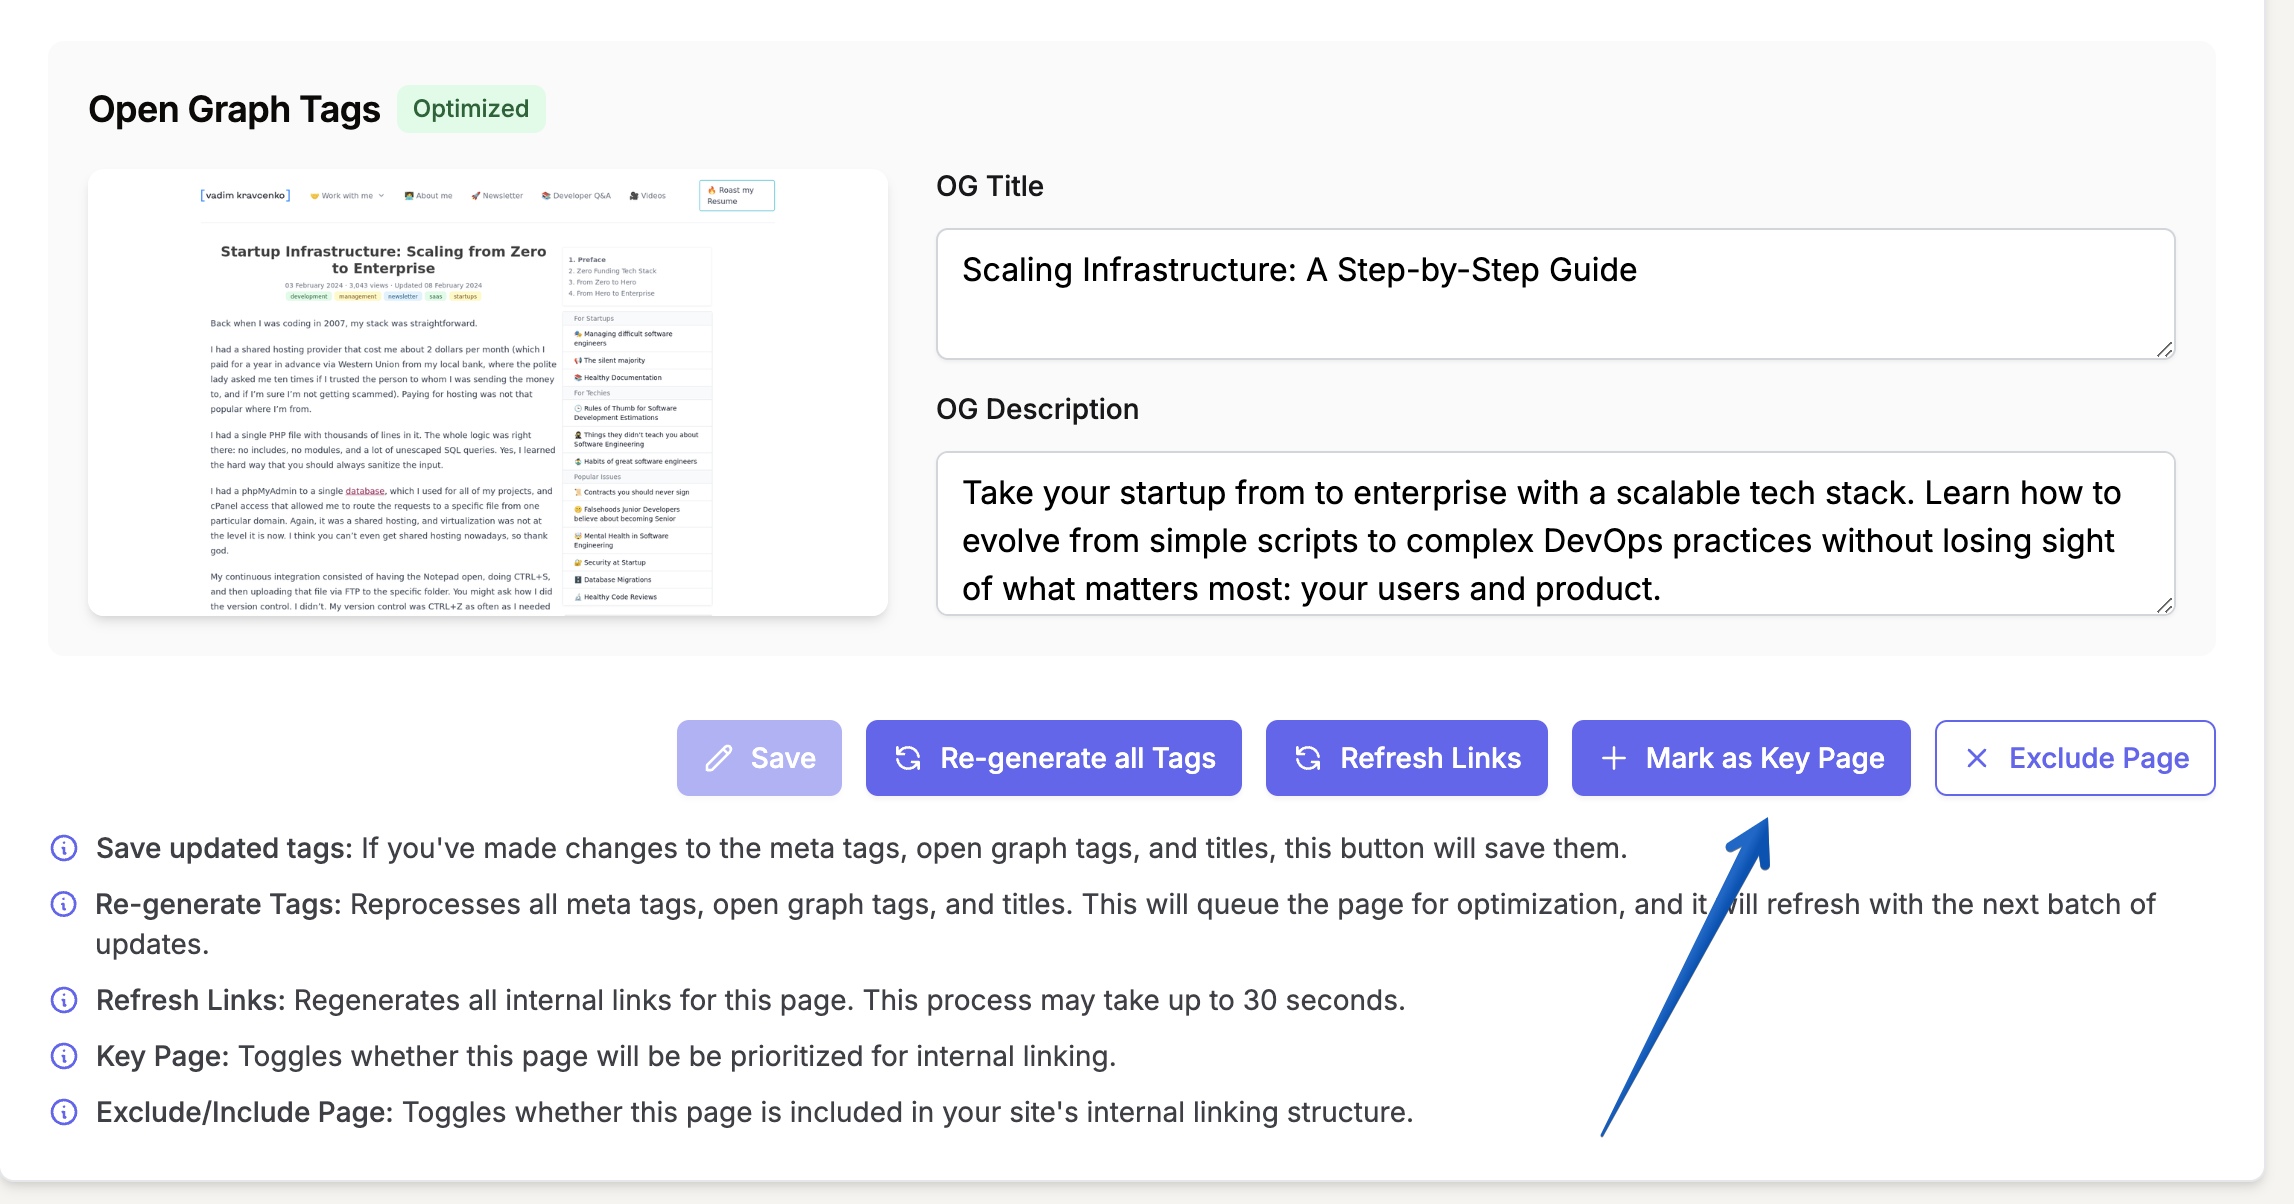Click the info icon beside Exclude/Include Page
The height and width of the screenshot is (1204, 2294).
pyautogui.click(x=63, y=1112)
